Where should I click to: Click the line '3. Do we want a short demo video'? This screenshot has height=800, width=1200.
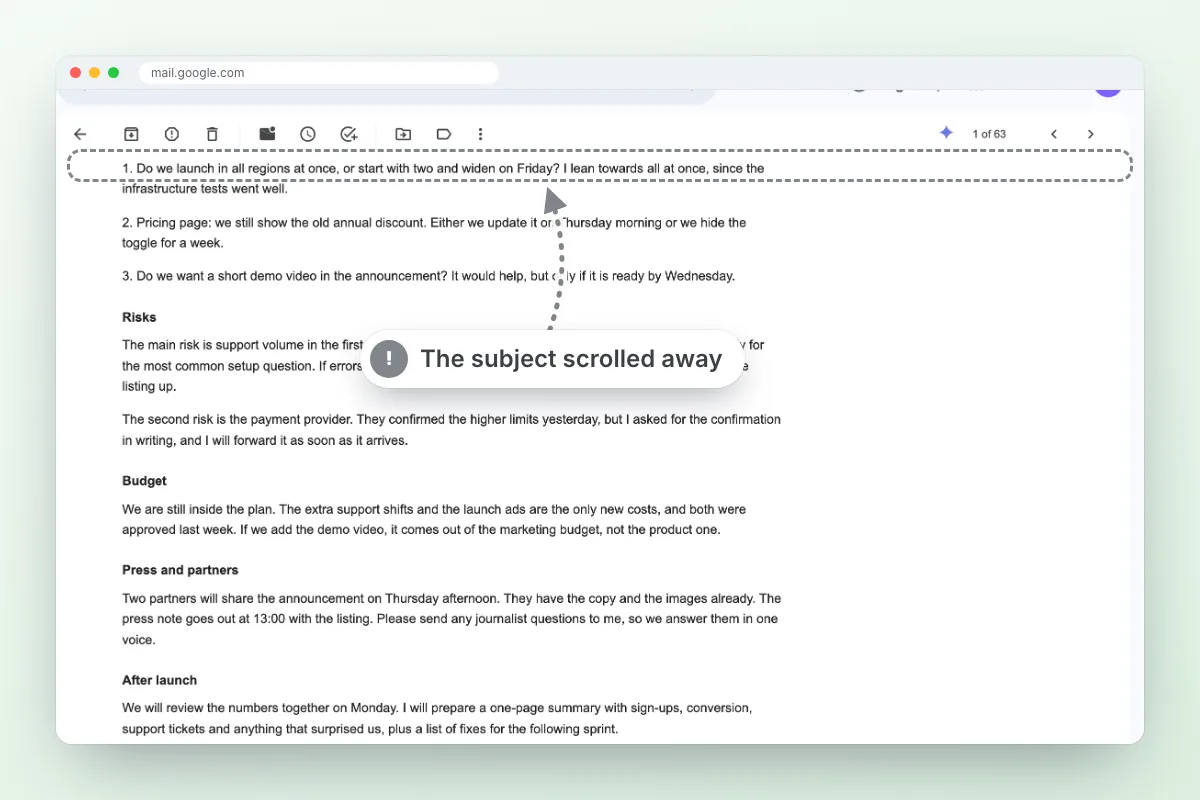pos(428,276)
